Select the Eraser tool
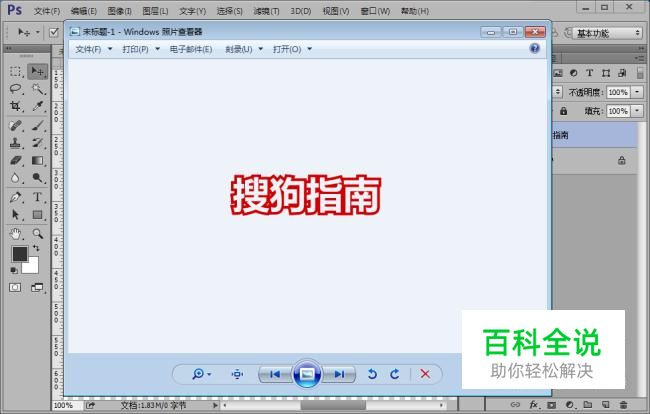Screen dimensions: 650x414 15,160
